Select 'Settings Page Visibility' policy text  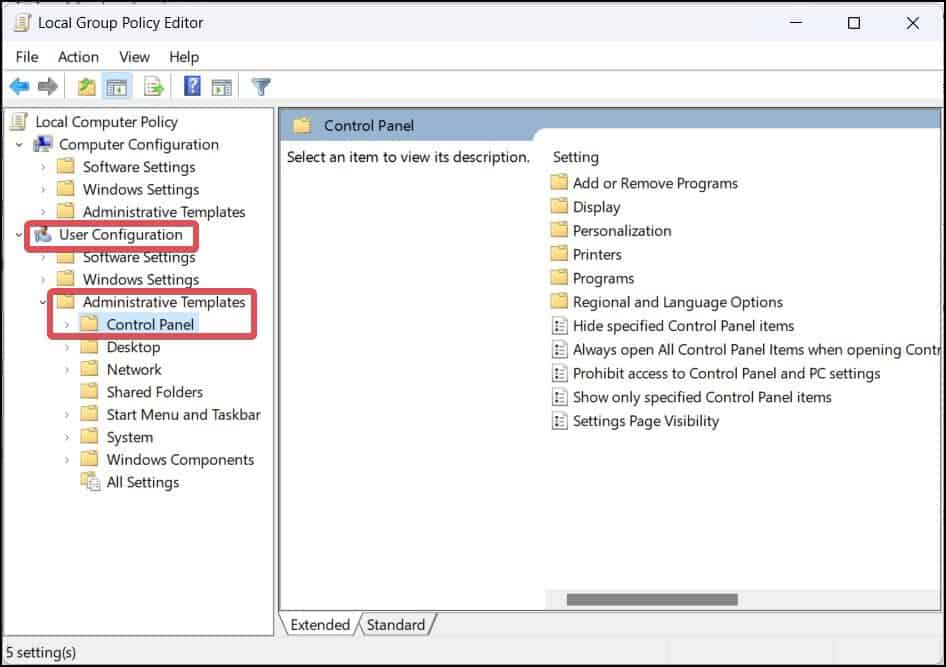646,421
